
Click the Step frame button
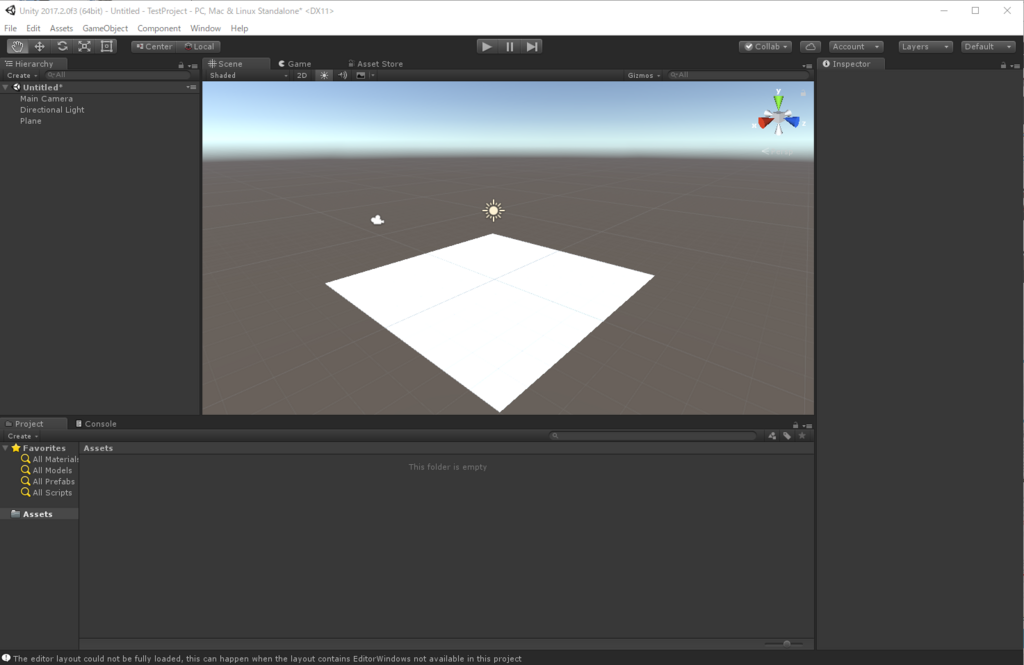pos(532,46)
